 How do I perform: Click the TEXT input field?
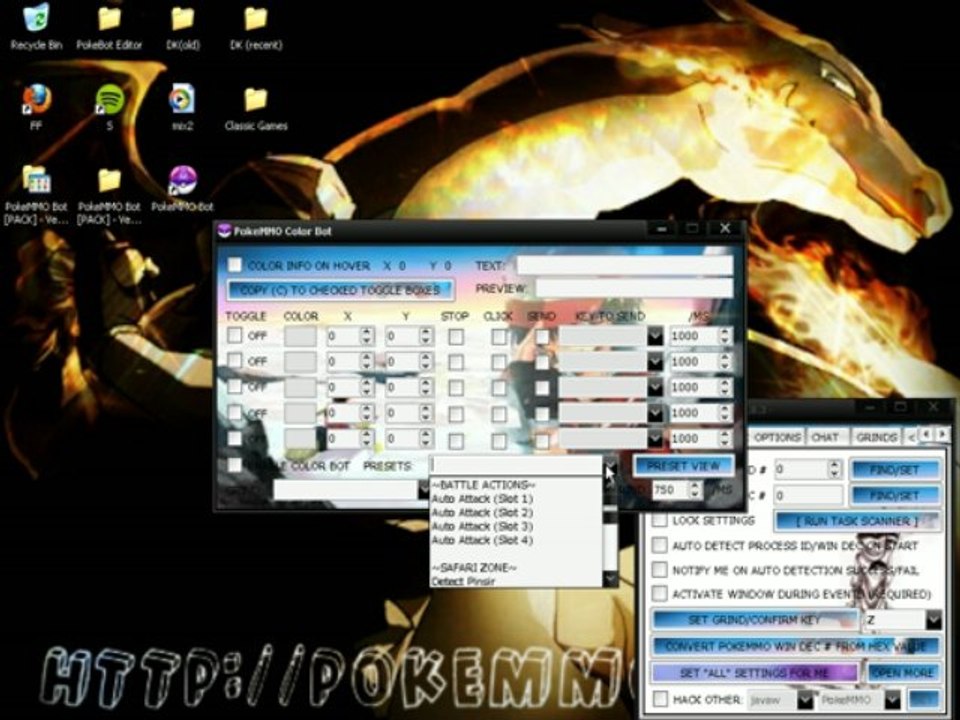tap(624, 265)
